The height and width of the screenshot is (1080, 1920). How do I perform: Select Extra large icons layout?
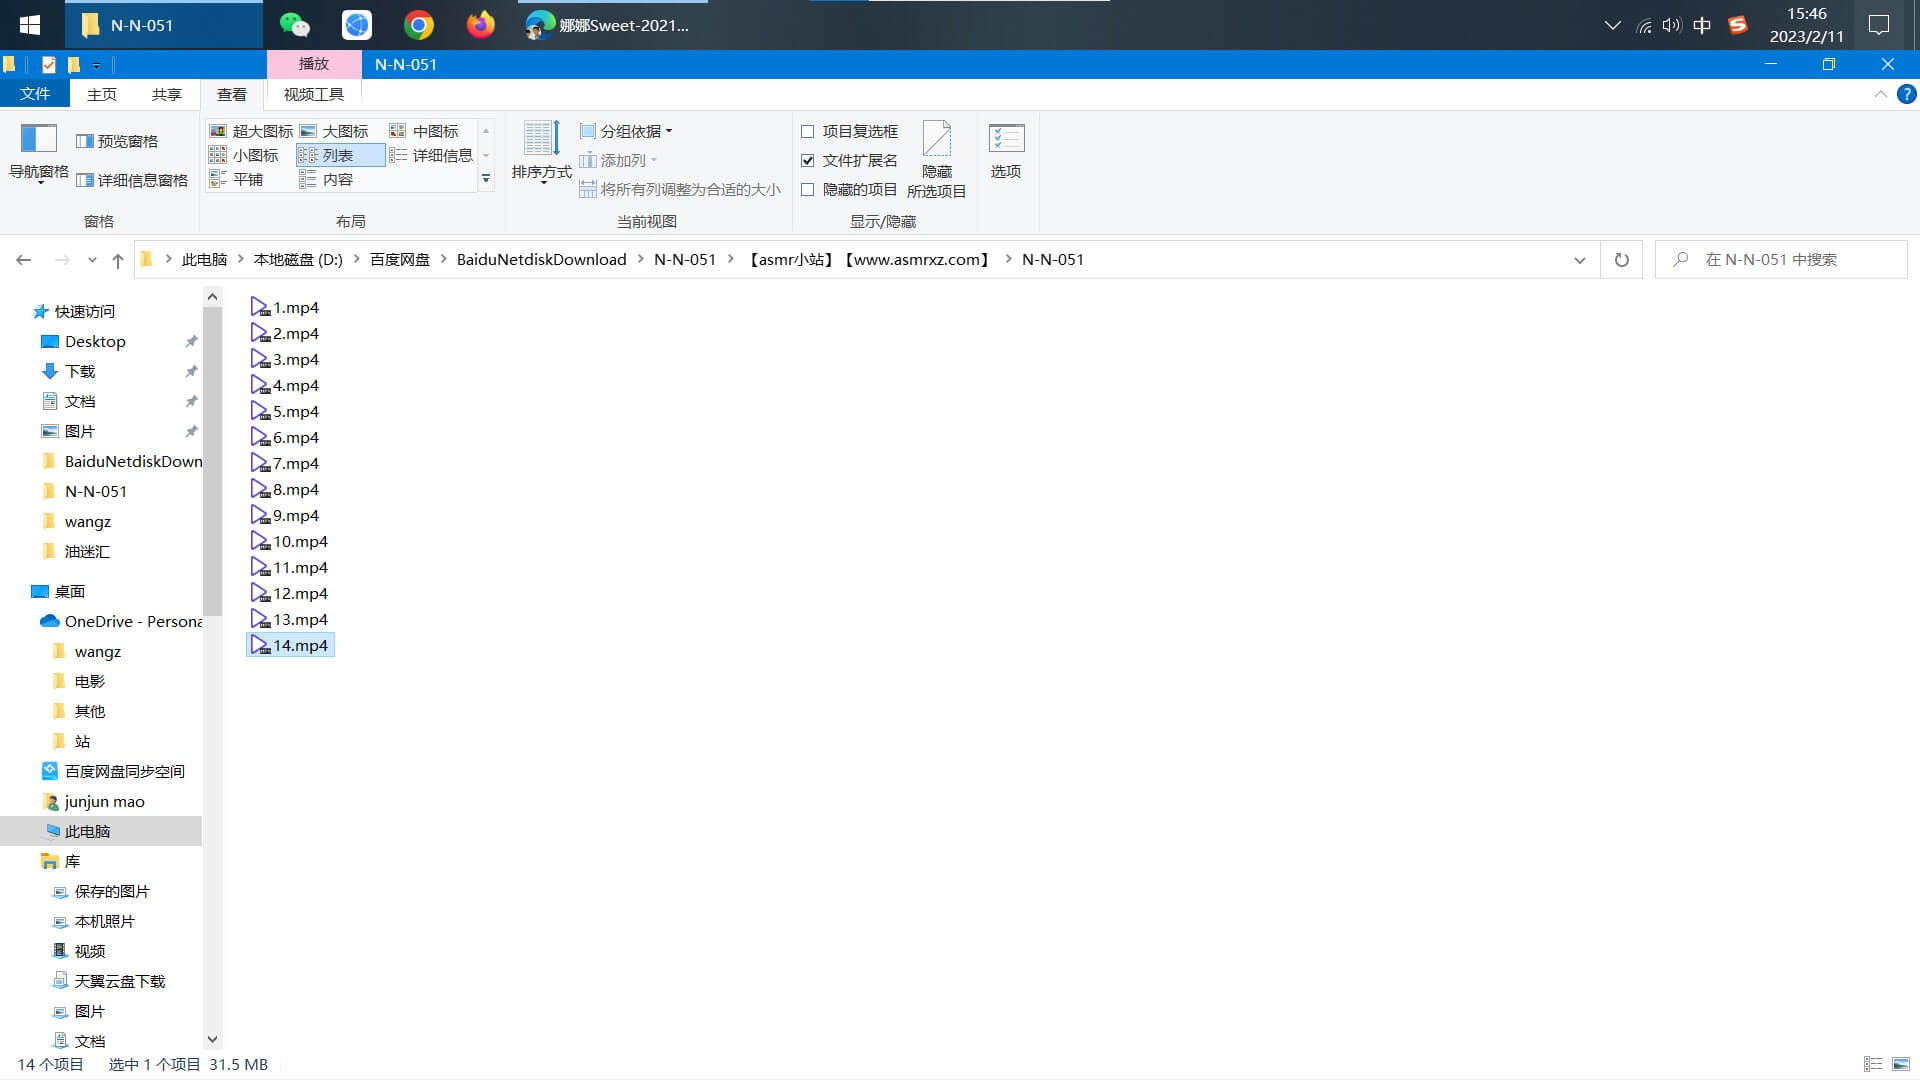[251, 131]
